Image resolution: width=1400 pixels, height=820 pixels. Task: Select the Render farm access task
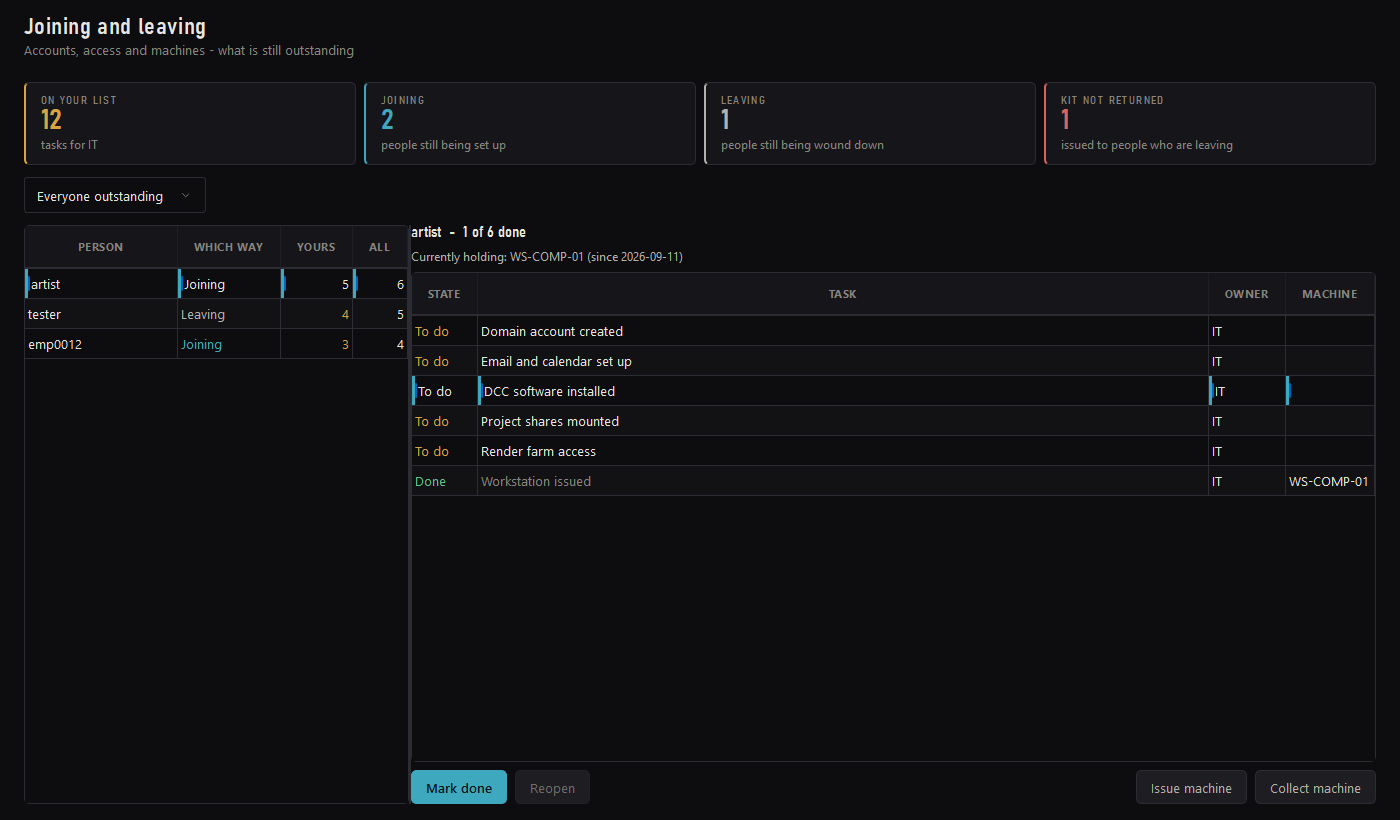[893, 451]
